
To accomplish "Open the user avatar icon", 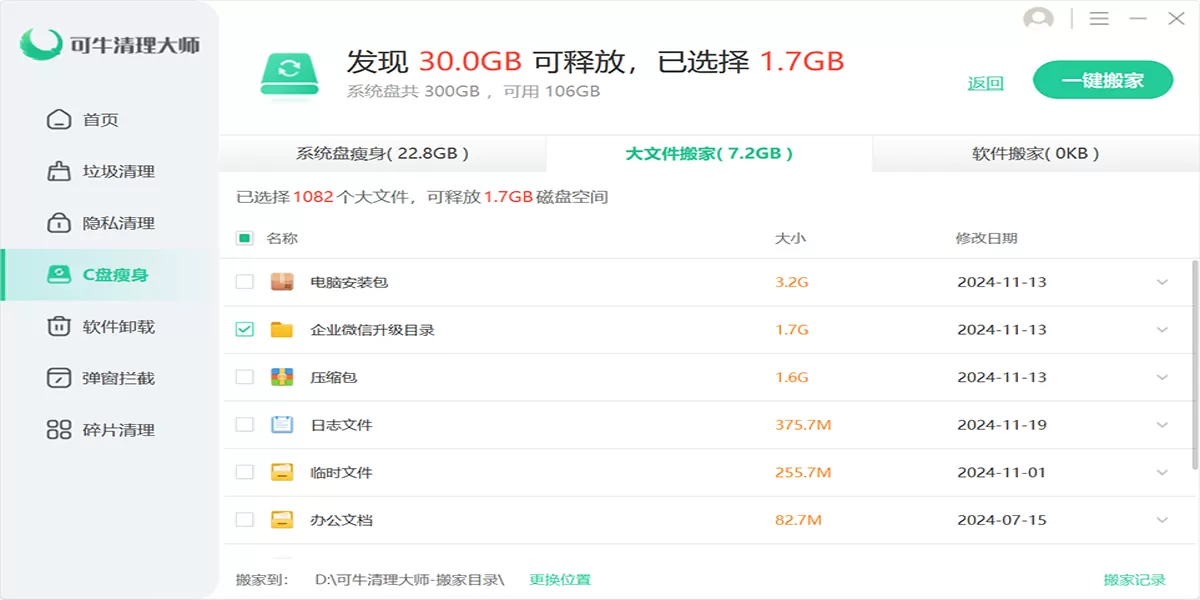I will 1039,19.
